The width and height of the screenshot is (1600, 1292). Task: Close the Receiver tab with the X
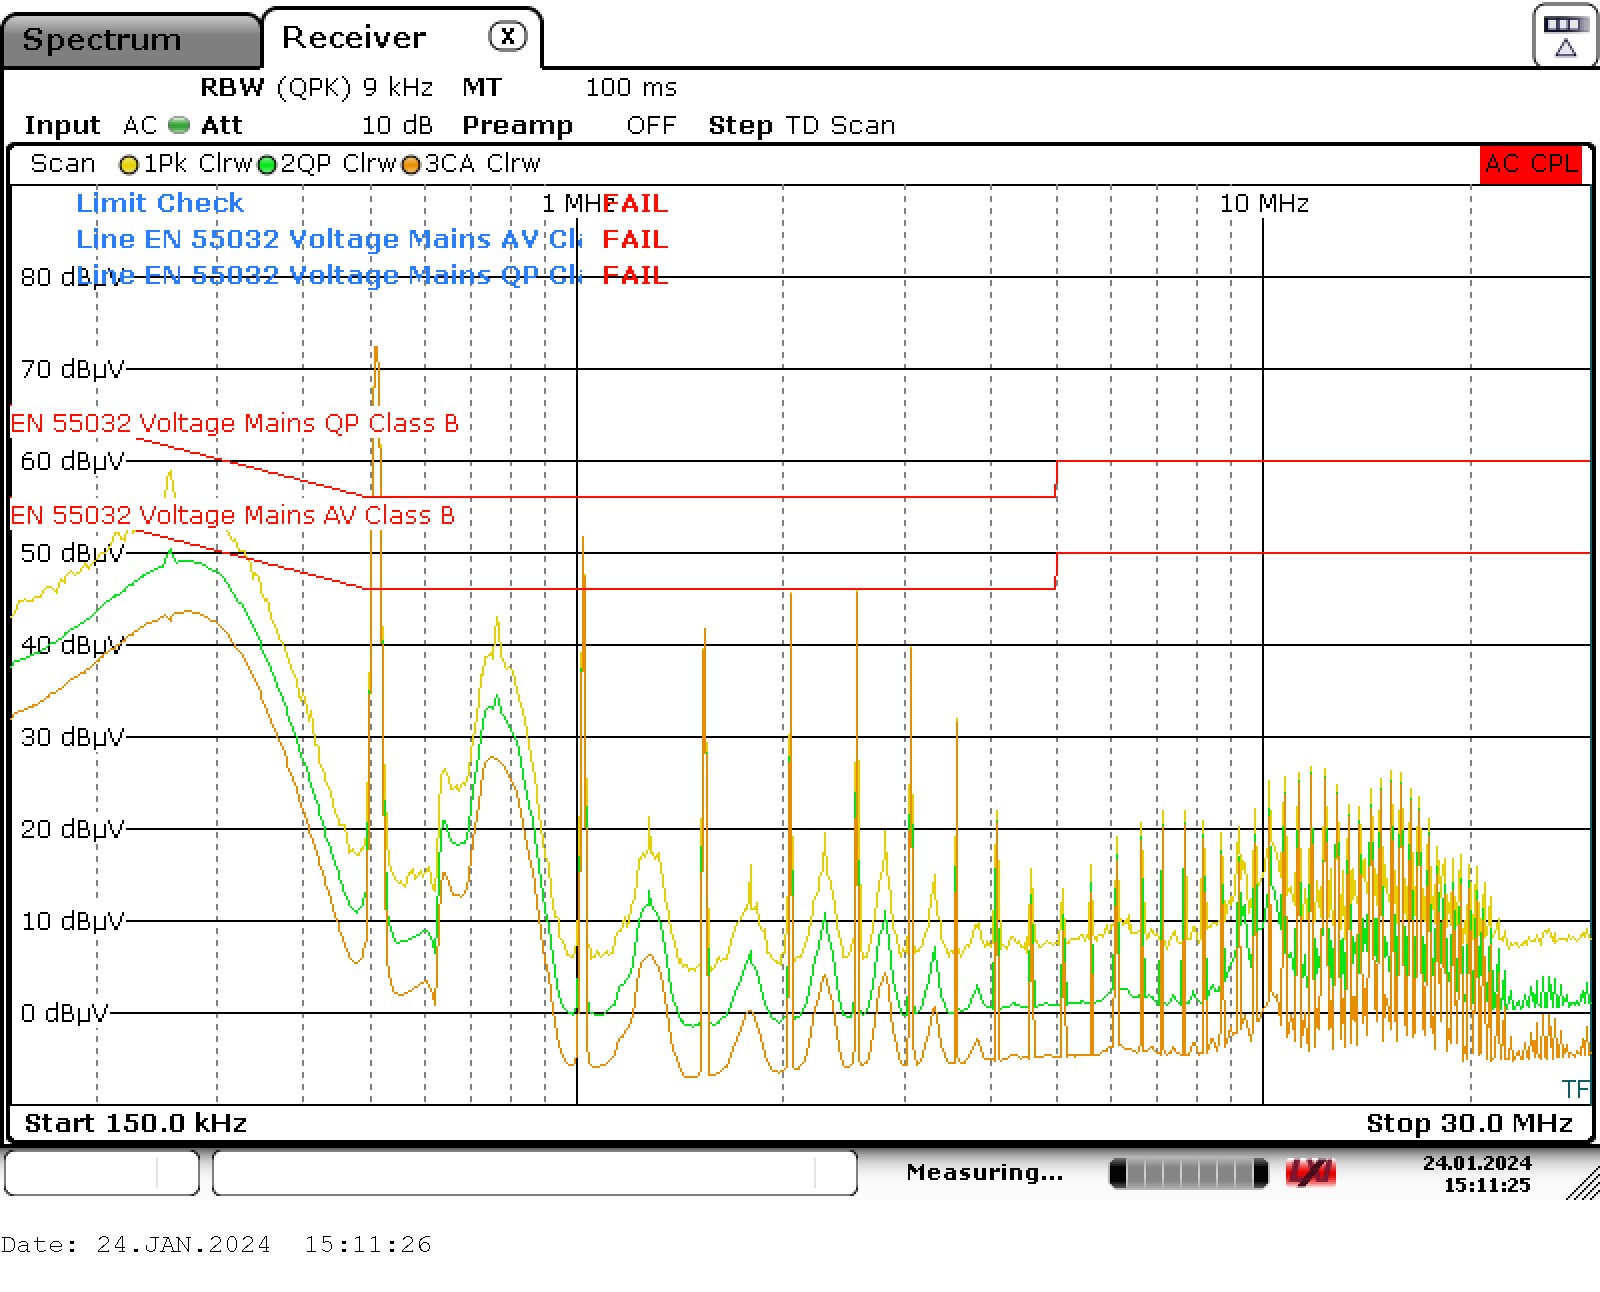tap(507, 37)
